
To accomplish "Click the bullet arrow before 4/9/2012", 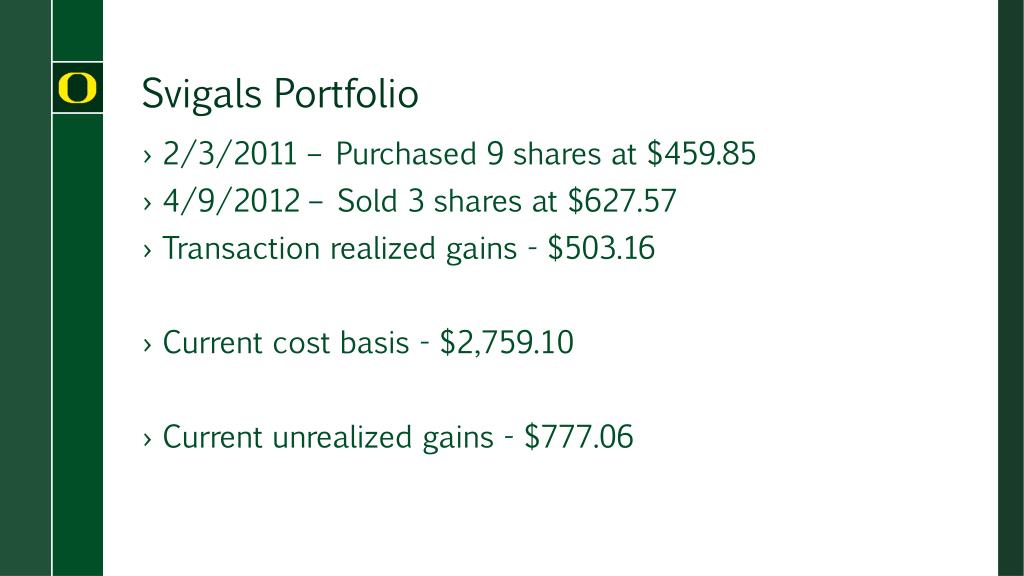I will click(x=147, y=203).
